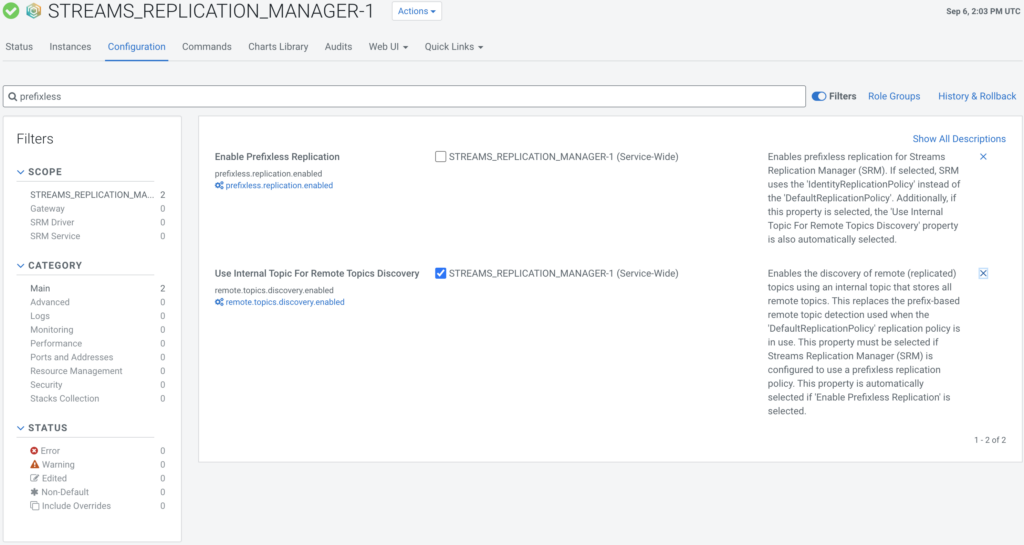1024x545 pixels.
Task: Open the Charts Library tab
Action: pyautogui.click(x=278, y=47)
